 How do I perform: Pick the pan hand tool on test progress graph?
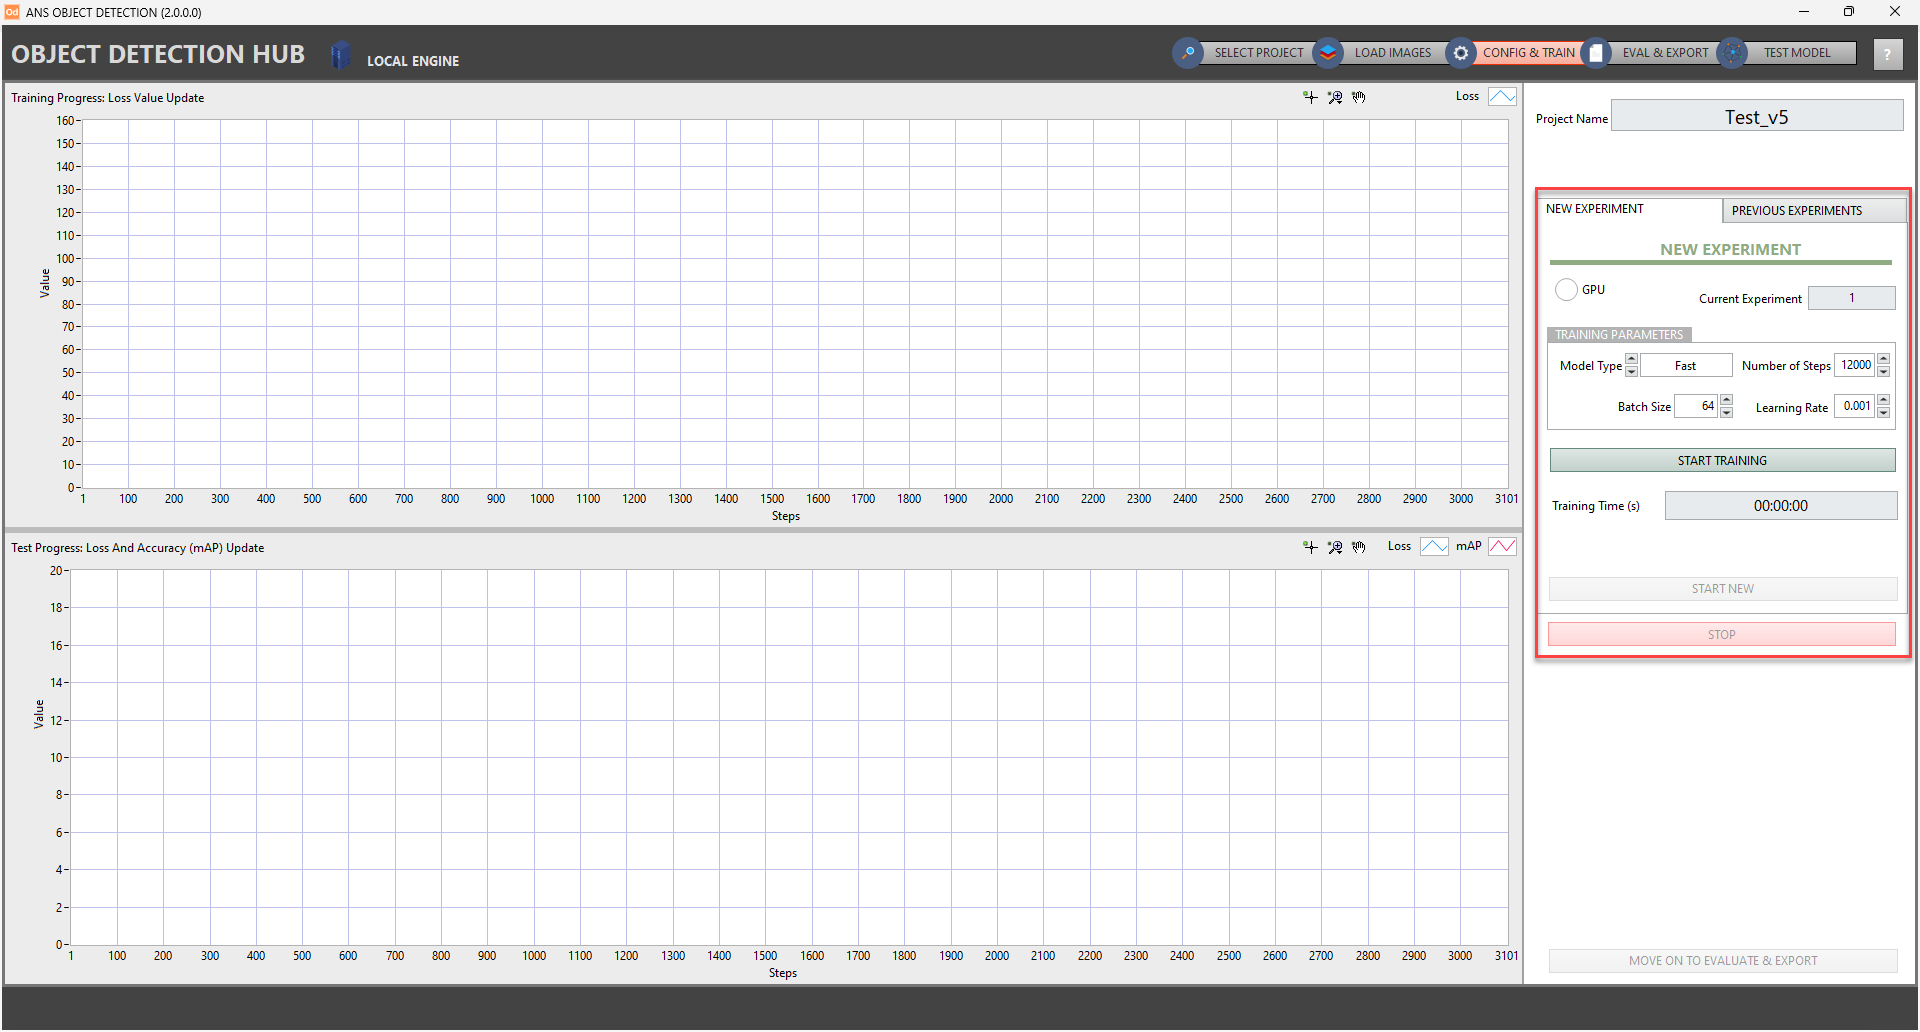[x=1358, y=547]
